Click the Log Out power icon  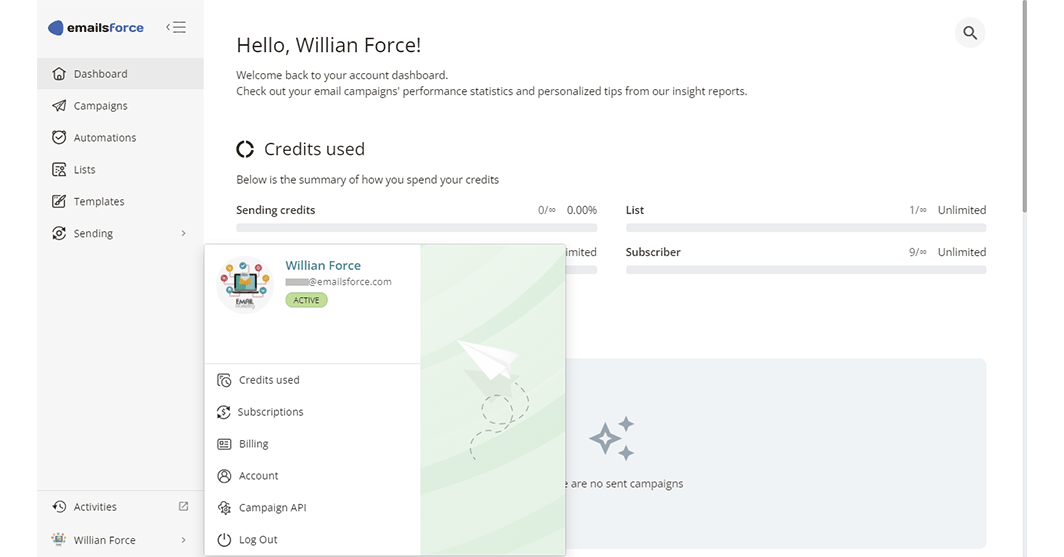click(224, 540)
